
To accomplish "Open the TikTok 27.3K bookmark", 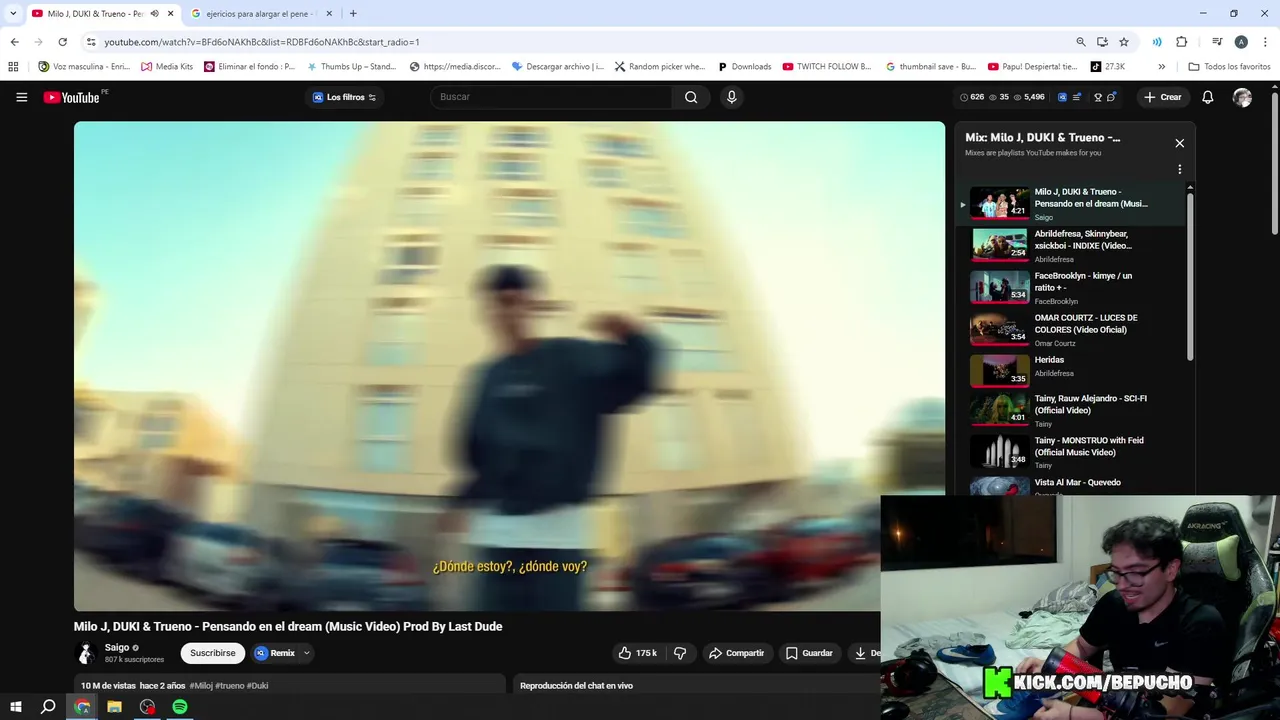I will (1108, 67).
